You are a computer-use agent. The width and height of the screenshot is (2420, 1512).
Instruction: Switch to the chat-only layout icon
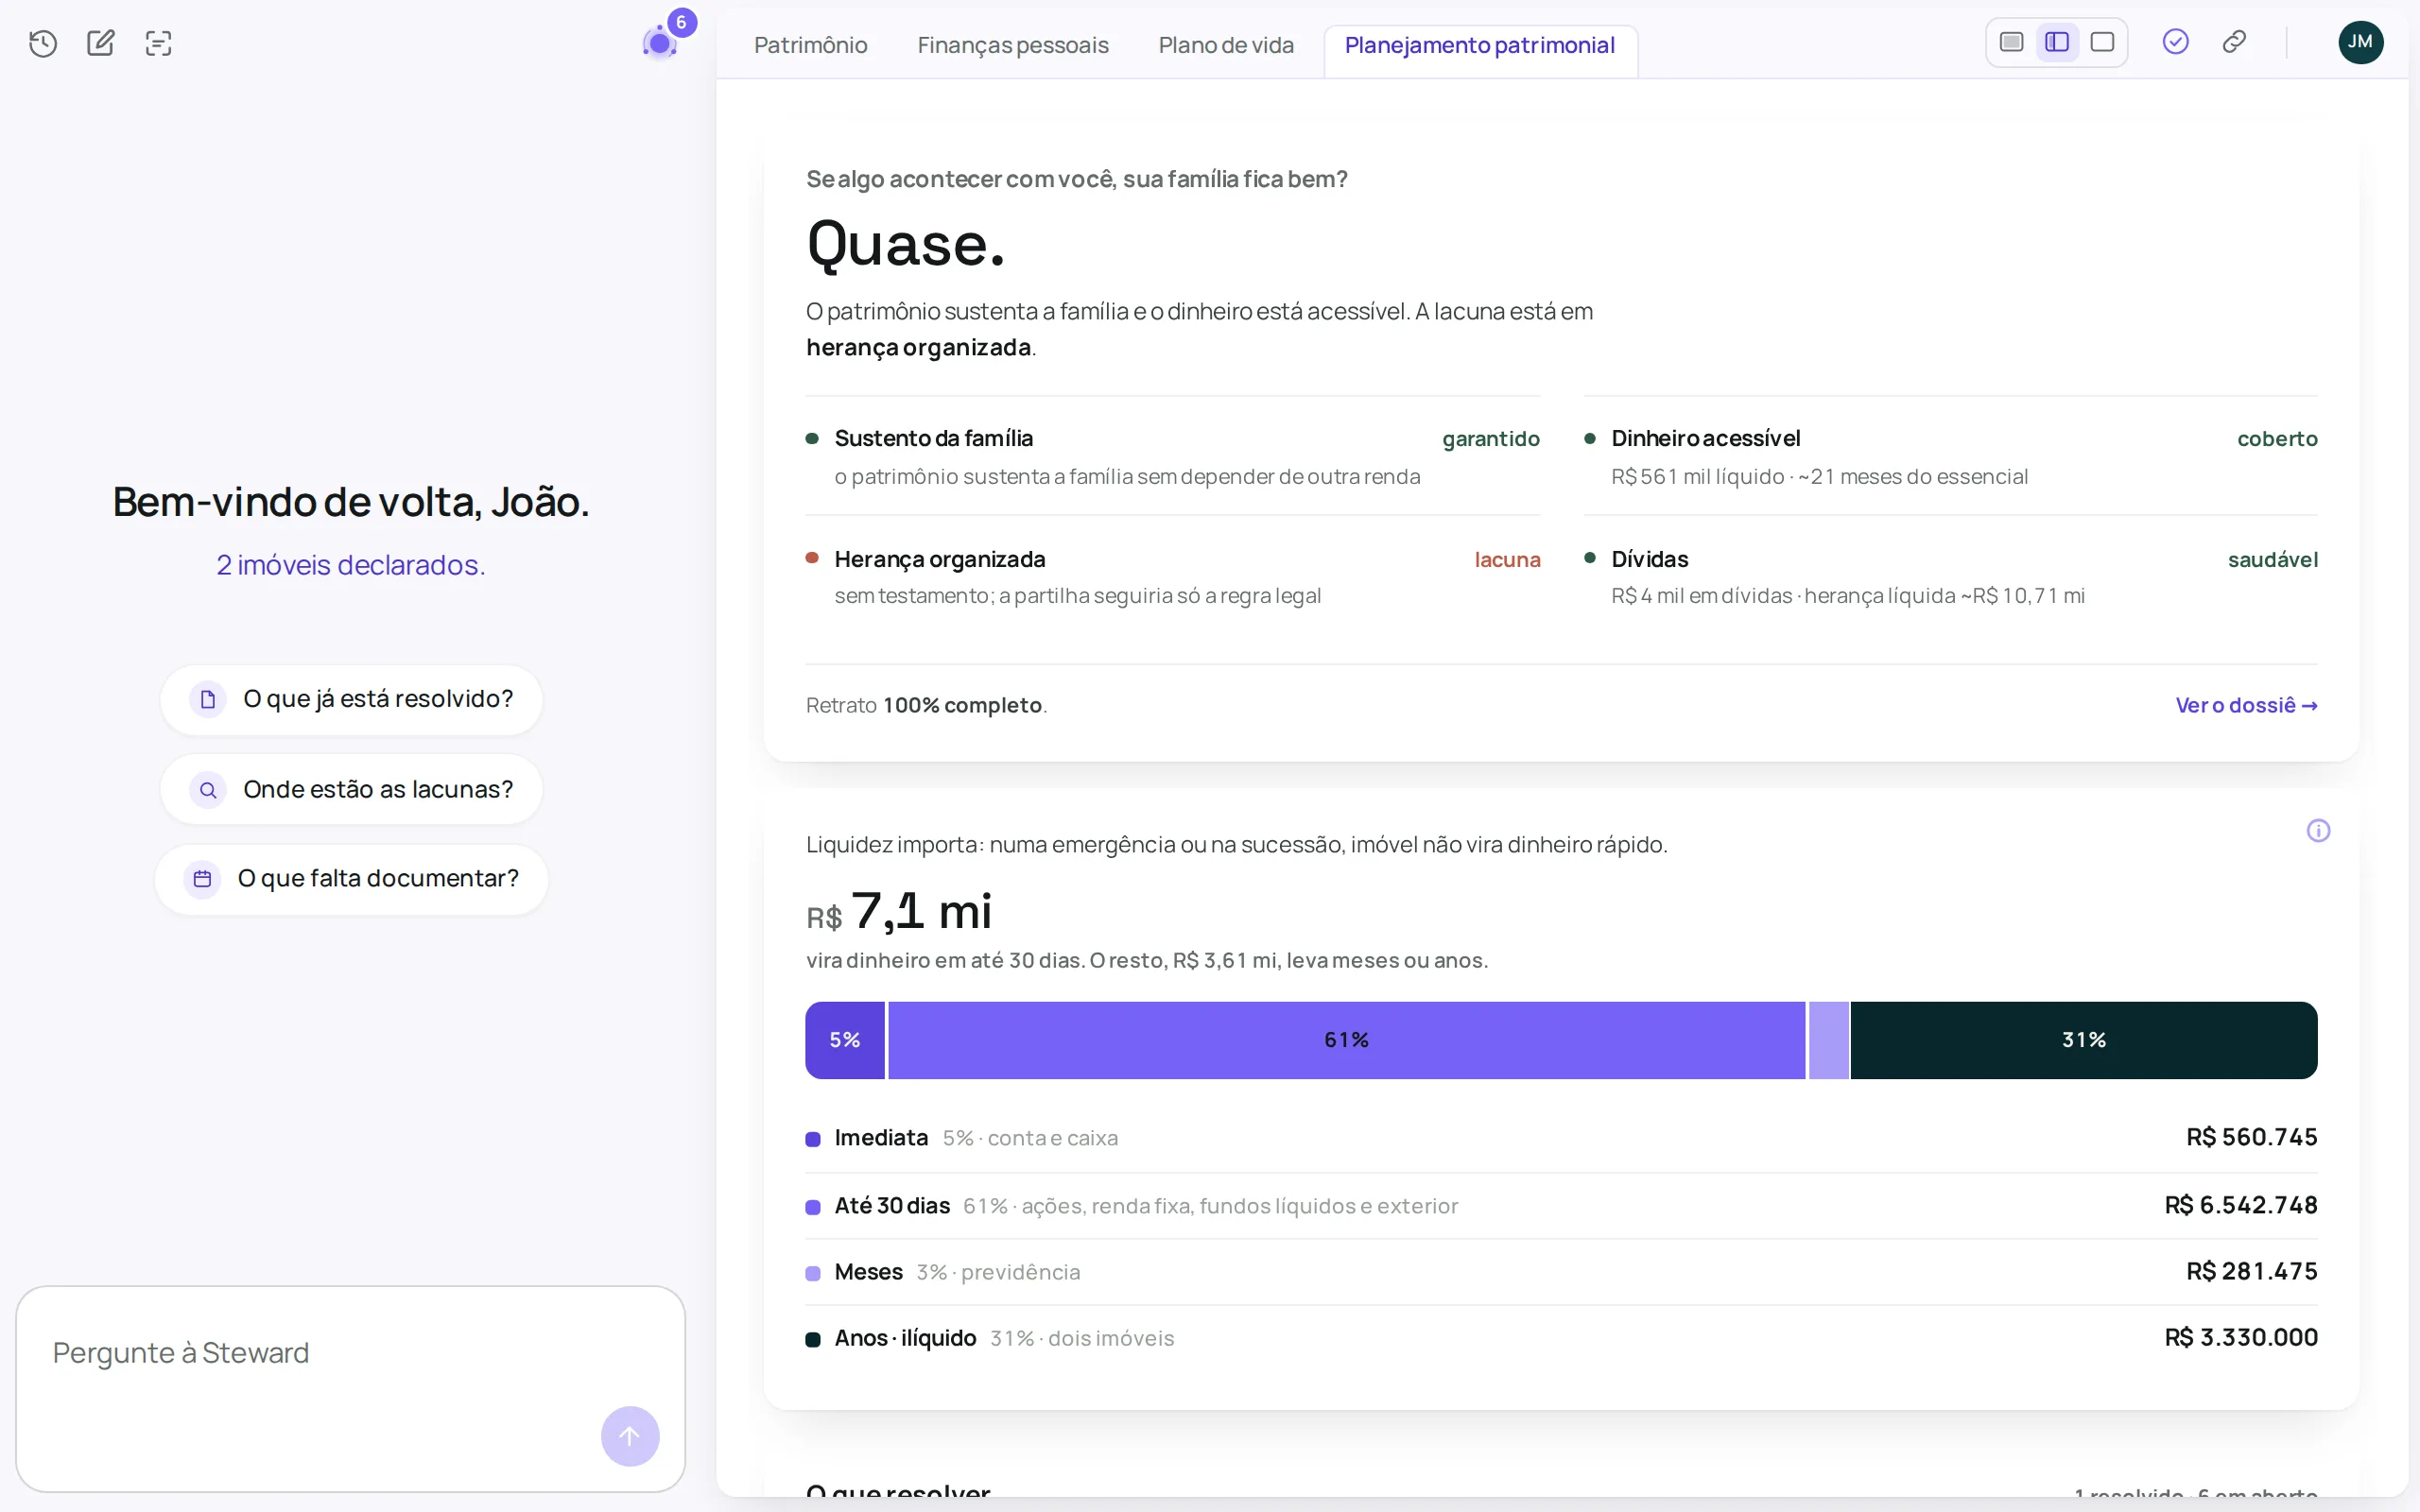[x=2011, y=42]
